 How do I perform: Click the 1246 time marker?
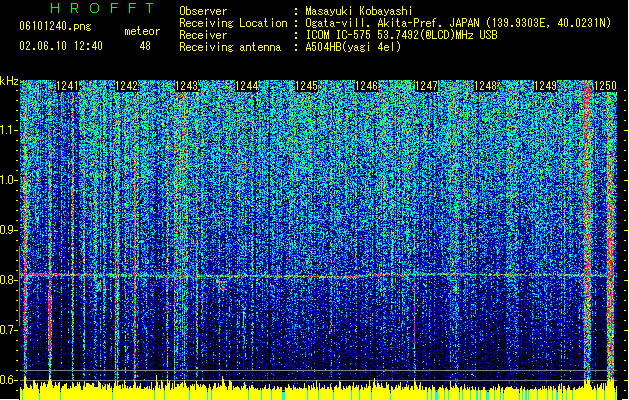tap(367, 86)
